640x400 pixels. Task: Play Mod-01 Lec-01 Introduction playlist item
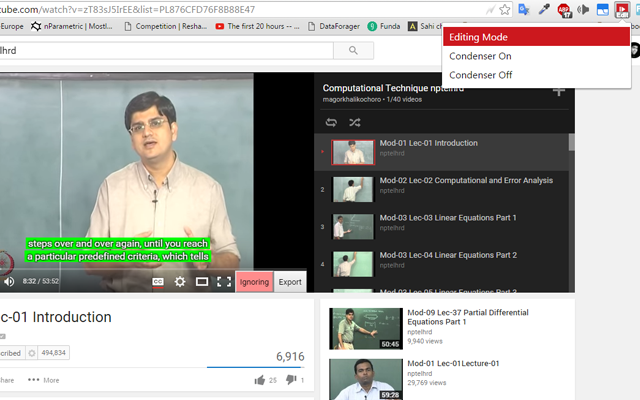coord(441,152)
